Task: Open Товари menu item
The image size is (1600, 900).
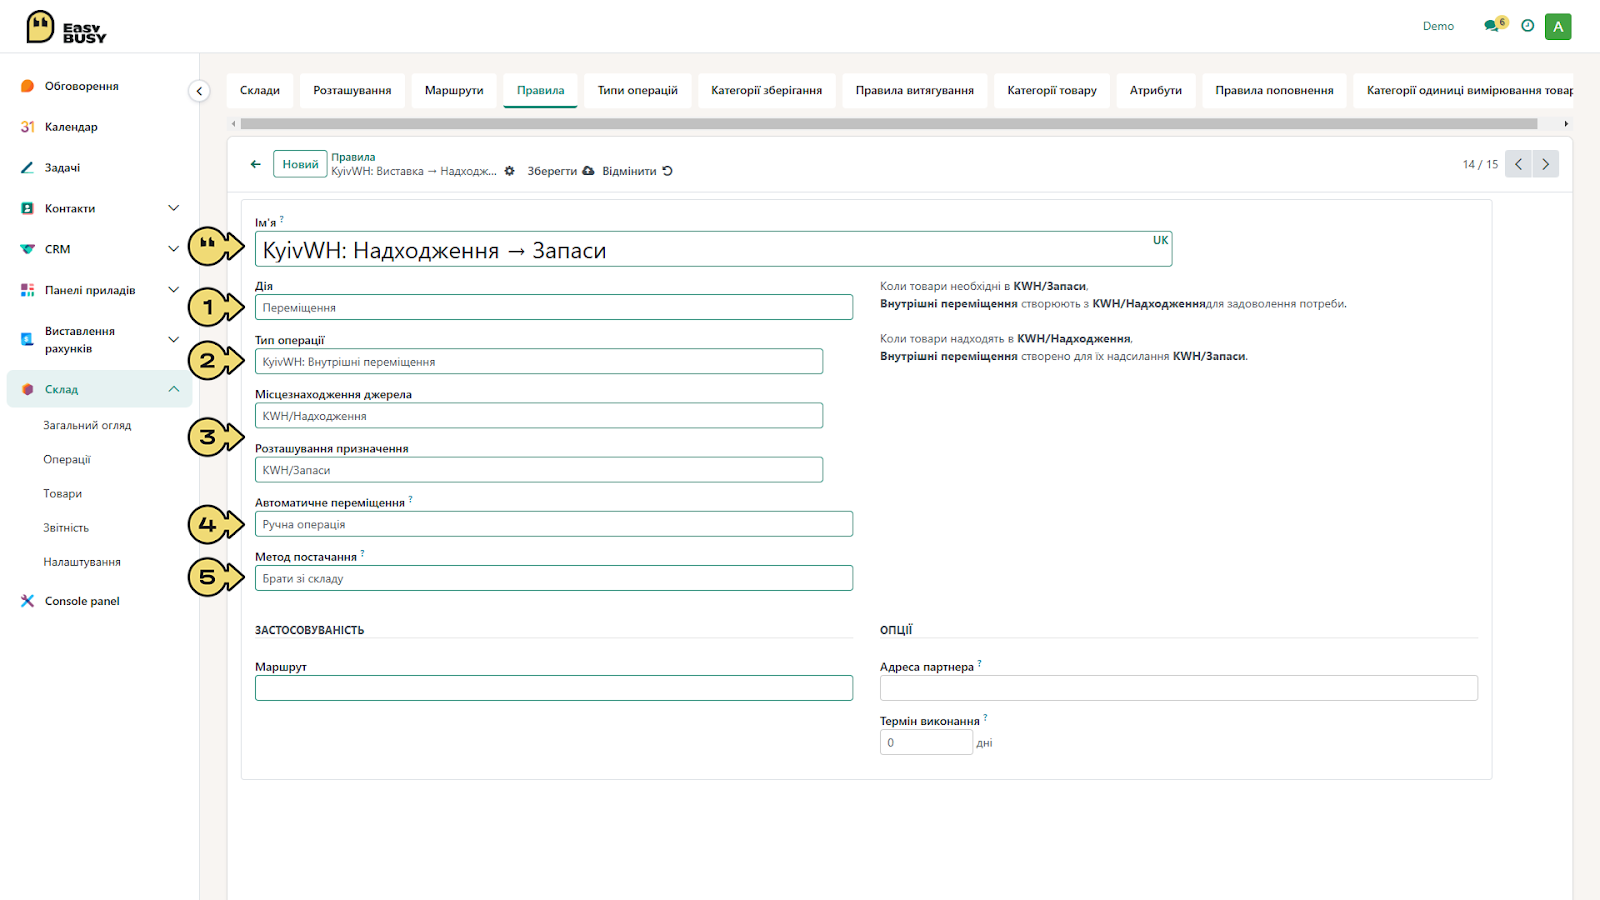Action: (x=63, y=493)
